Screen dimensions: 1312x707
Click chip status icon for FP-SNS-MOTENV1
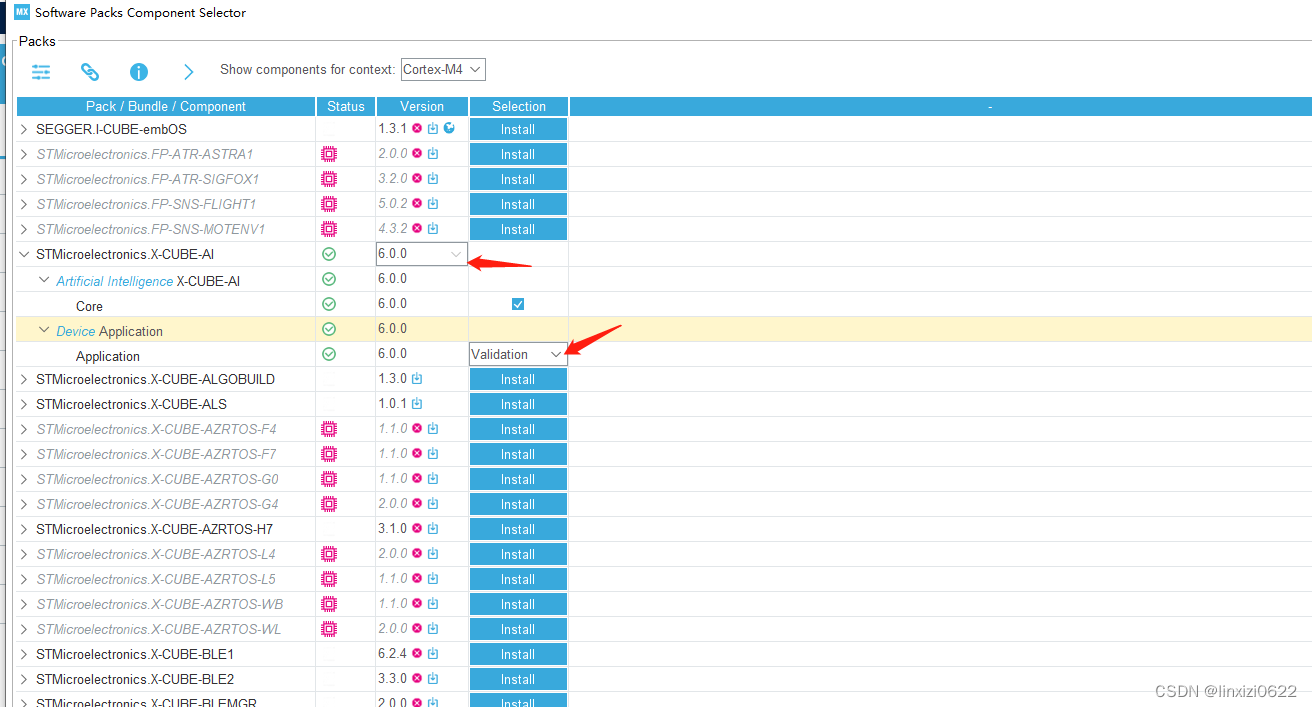click(x=329, y=229)
